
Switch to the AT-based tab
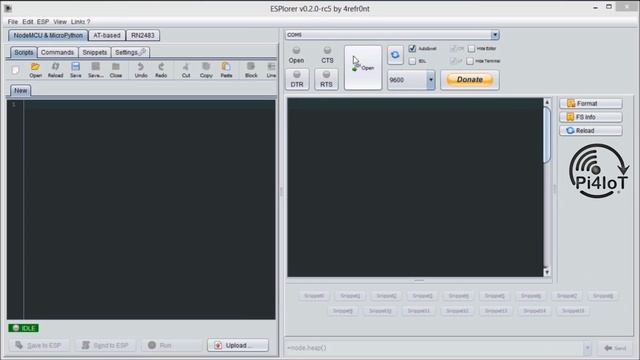[107, 36]
